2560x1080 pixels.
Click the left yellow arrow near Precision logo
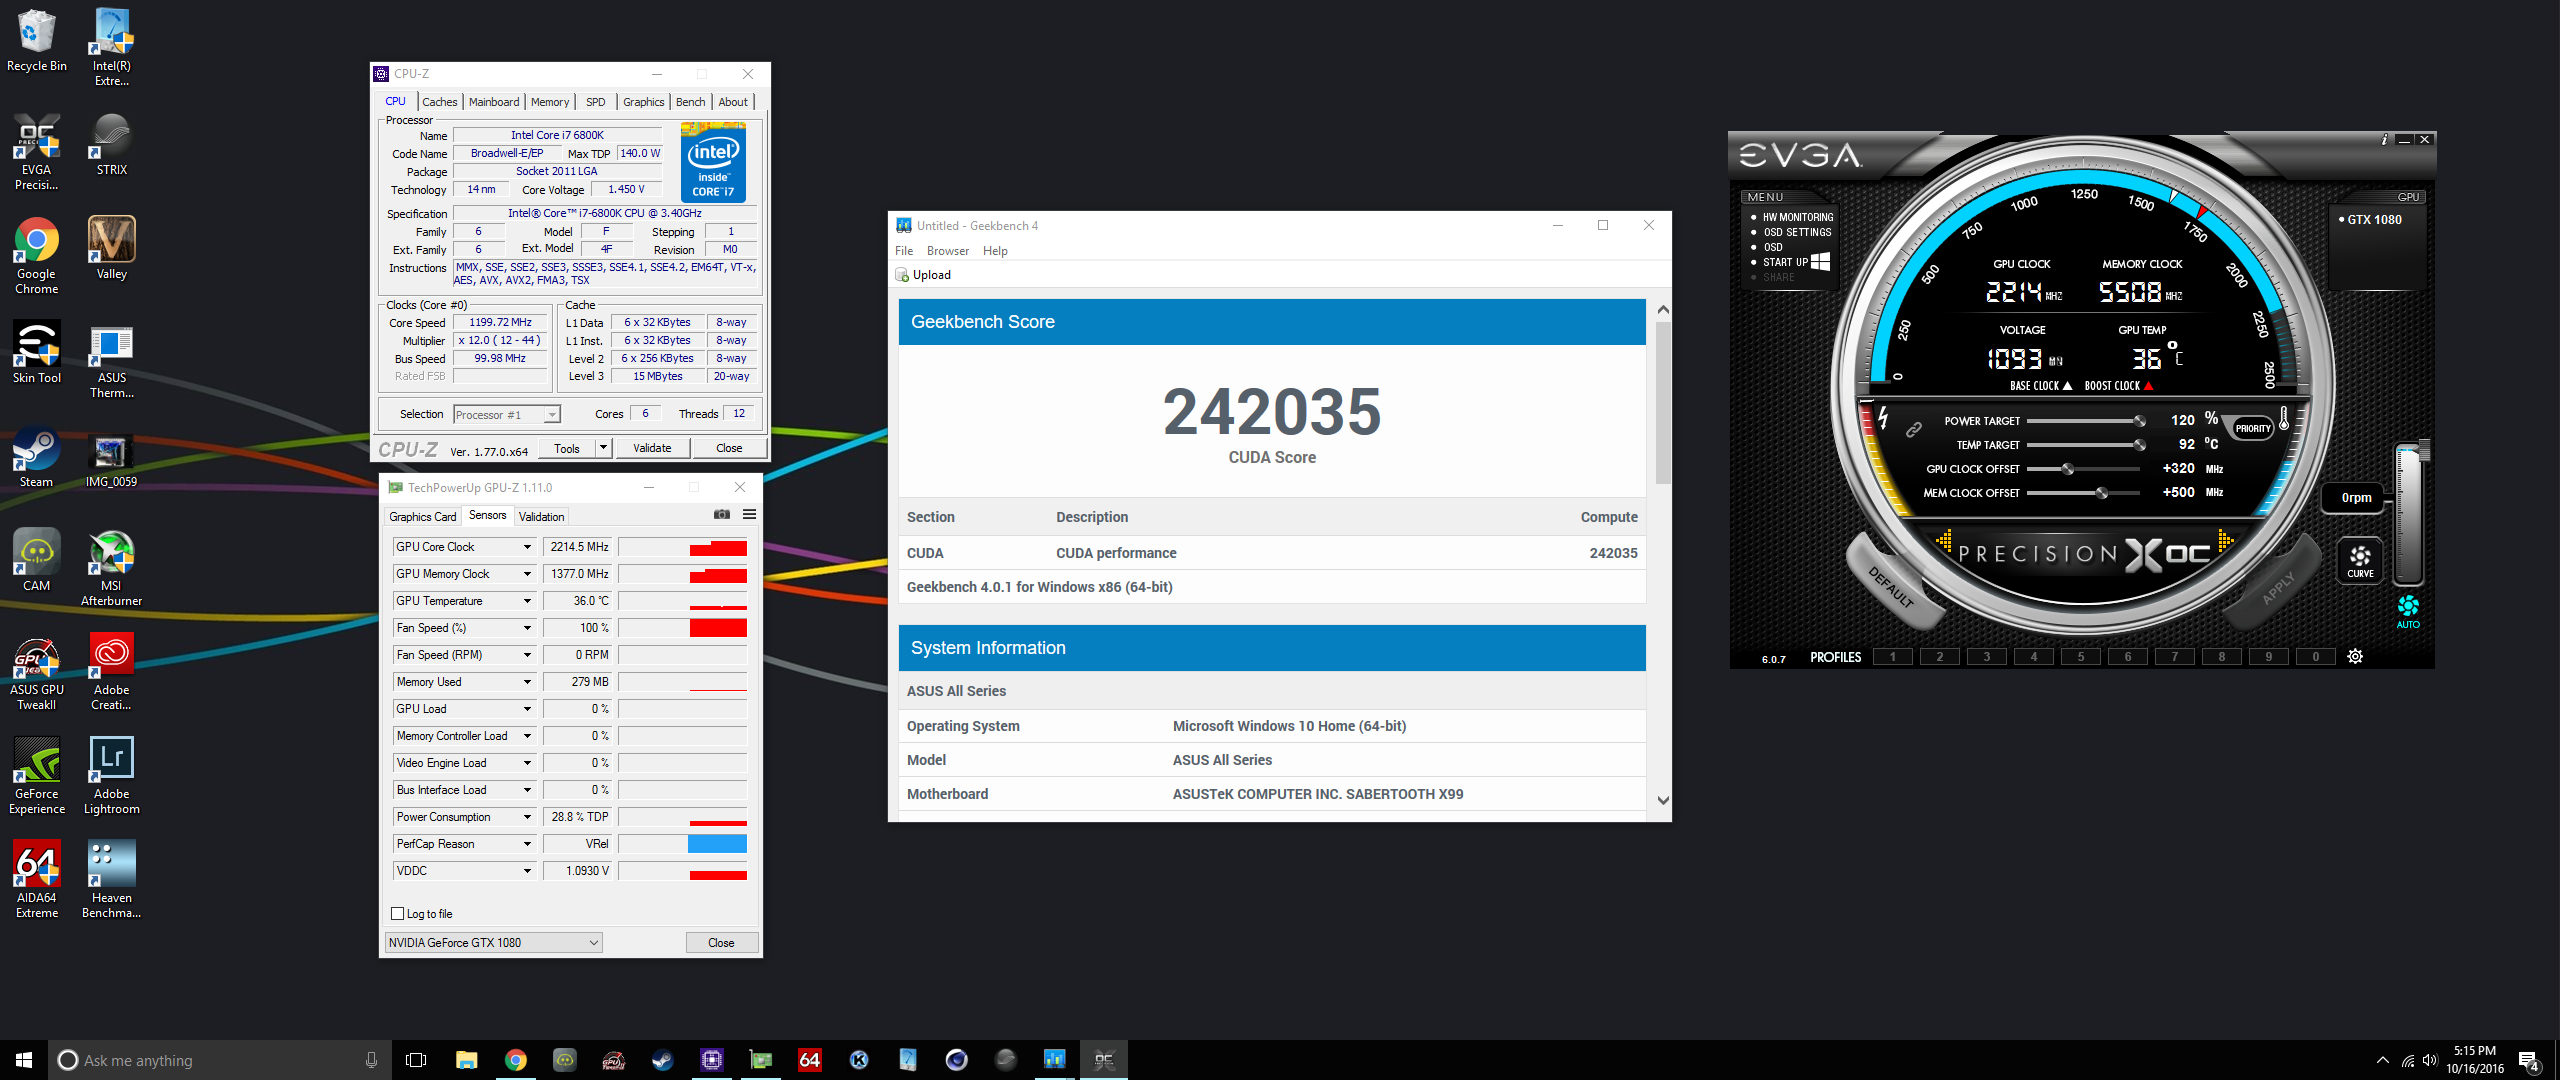tap(1943, 541)
